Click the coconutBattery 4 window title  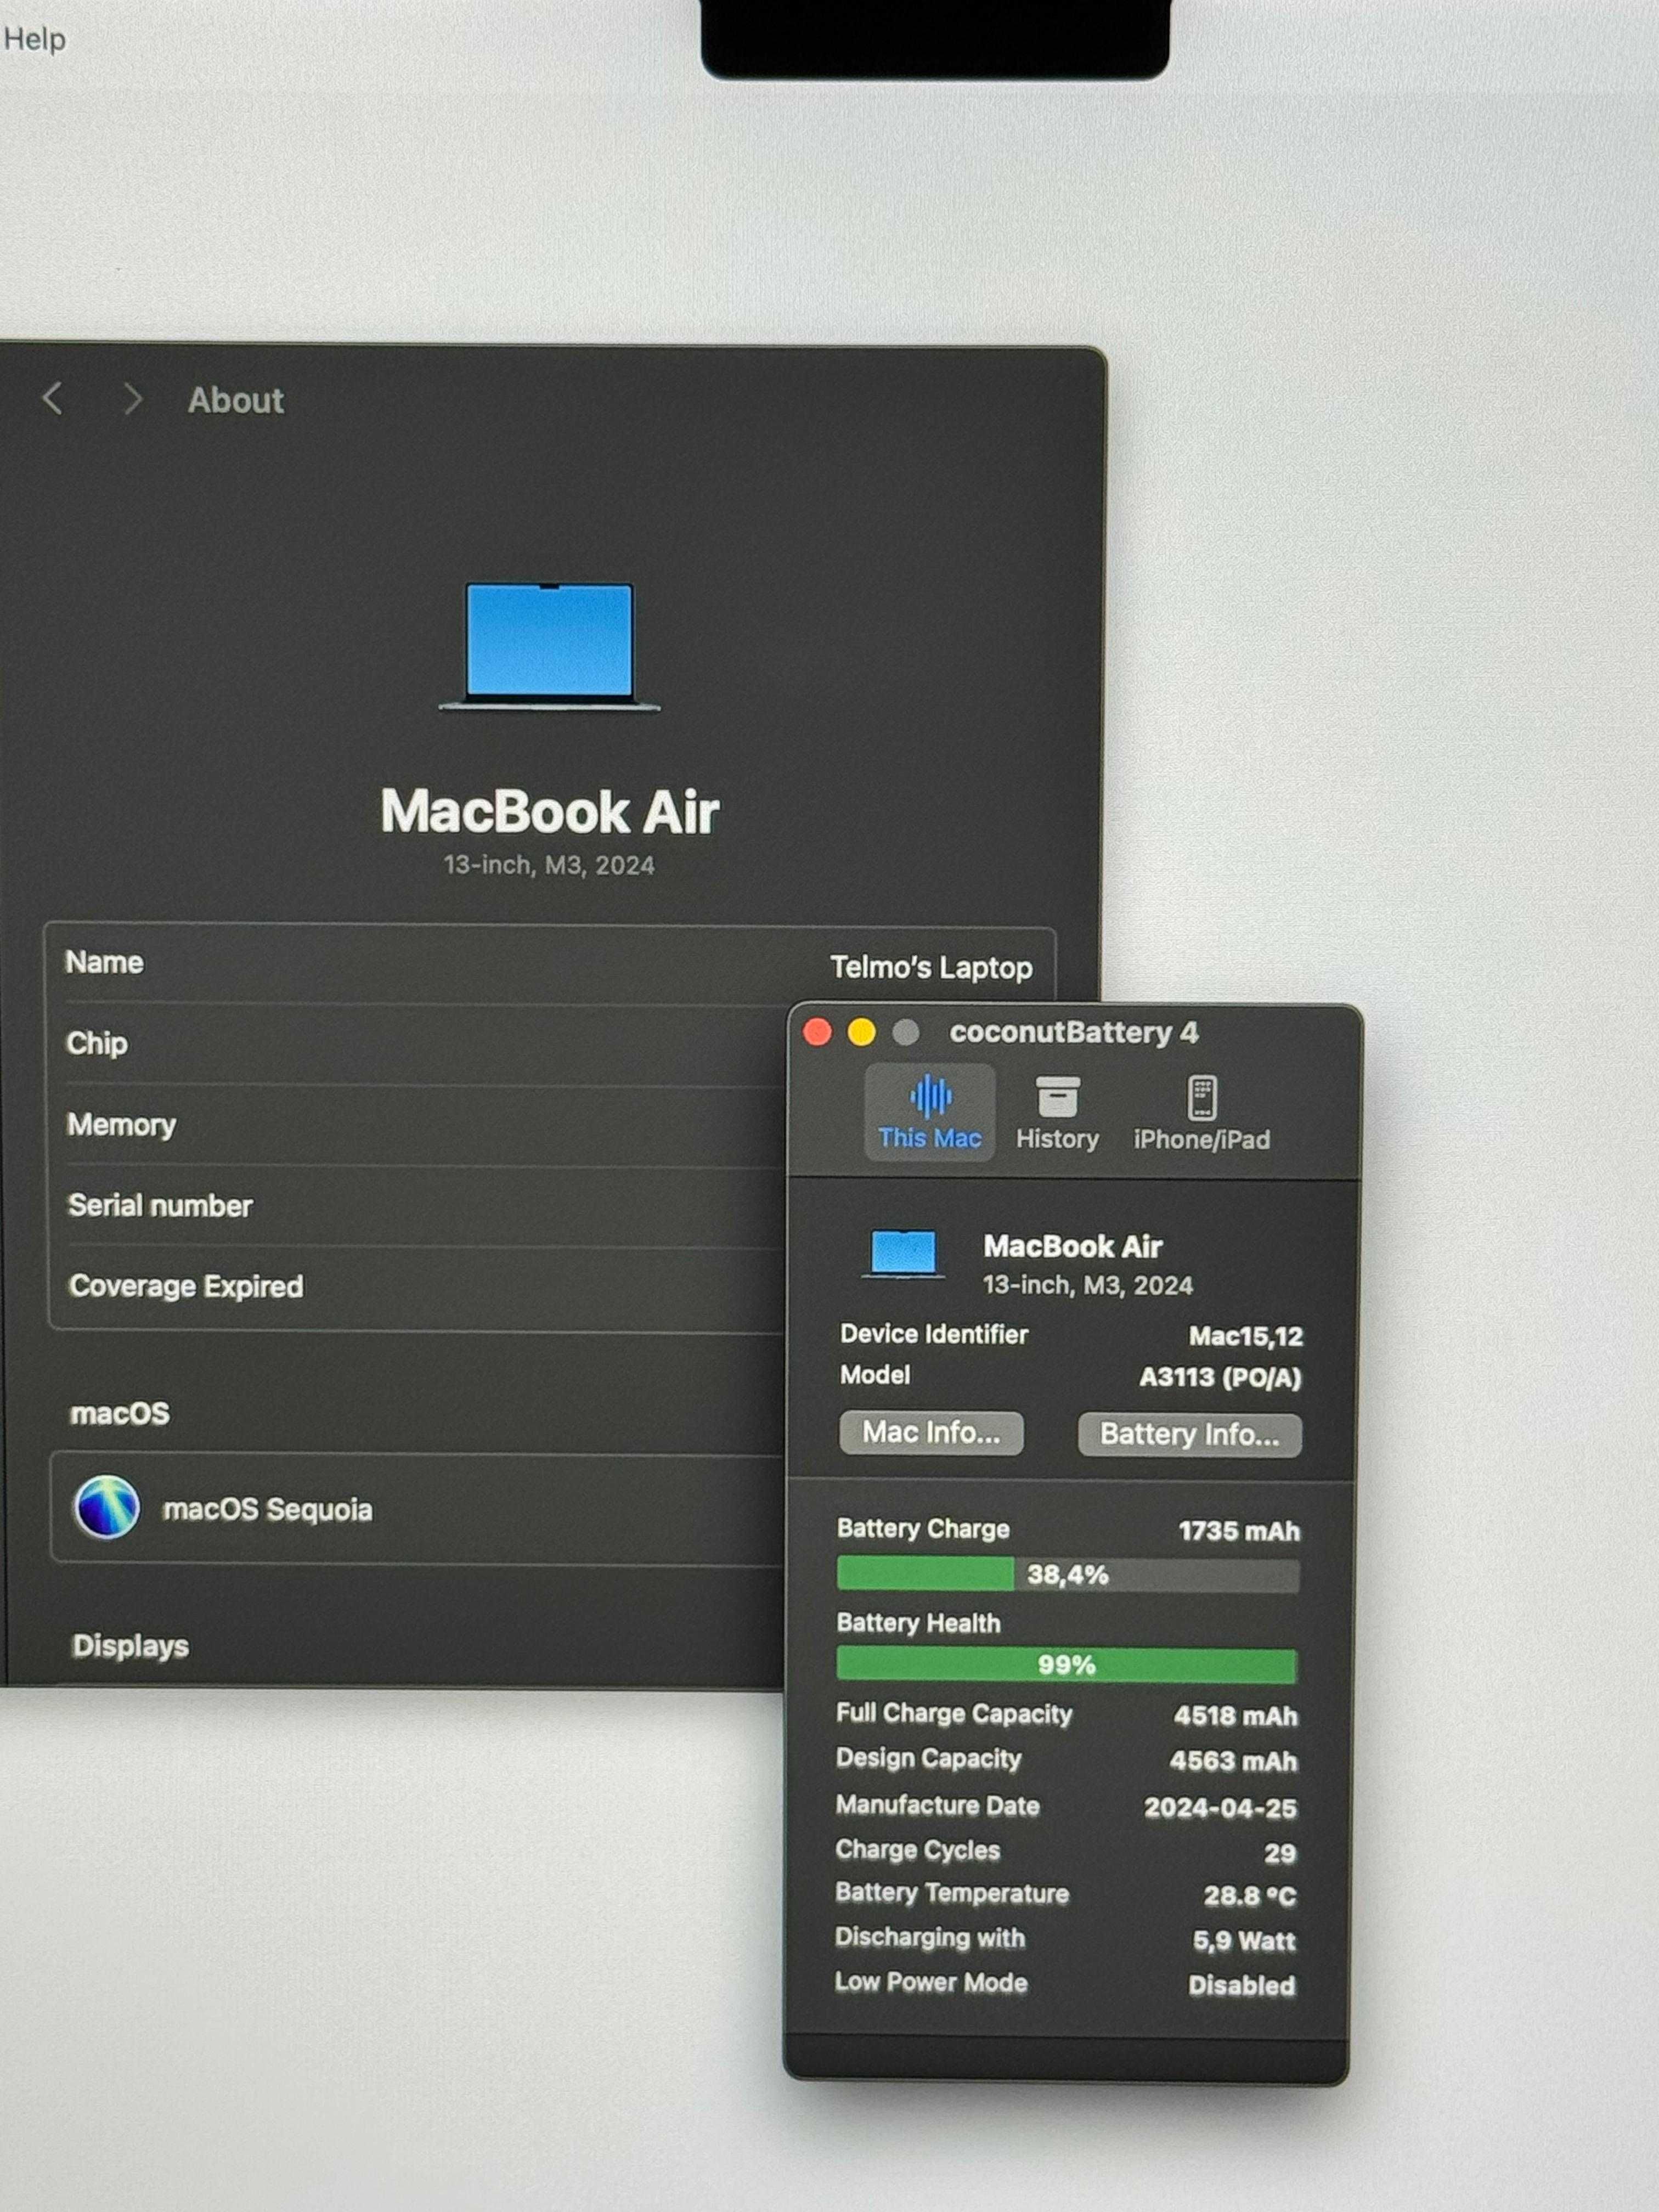1073,1032
